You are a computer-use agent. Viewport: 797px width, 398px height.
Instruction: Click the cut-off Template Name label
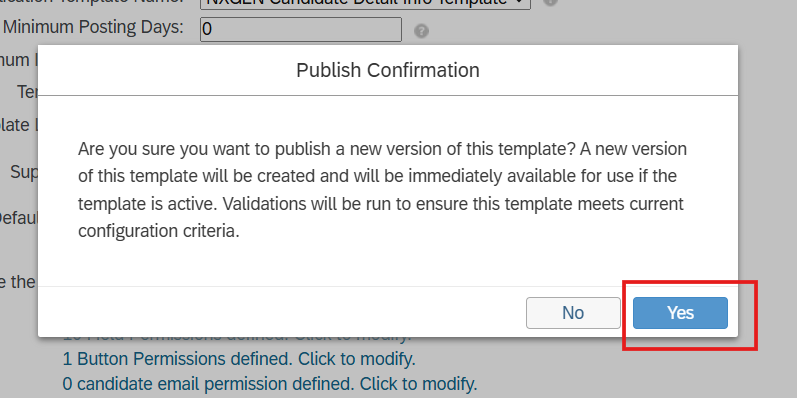tap(91, 2)
